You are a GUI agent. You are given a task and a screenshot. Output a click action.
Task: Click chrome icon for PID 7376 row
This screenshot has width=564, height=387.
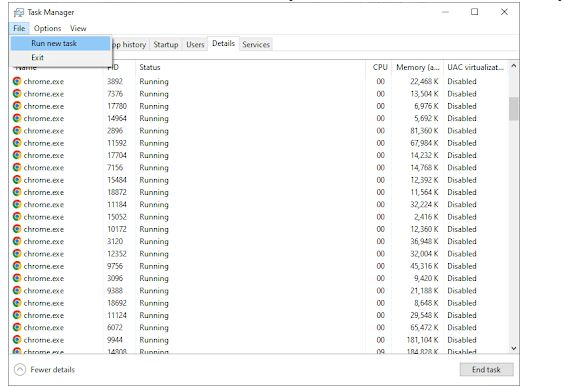click(x=17, y=94)
